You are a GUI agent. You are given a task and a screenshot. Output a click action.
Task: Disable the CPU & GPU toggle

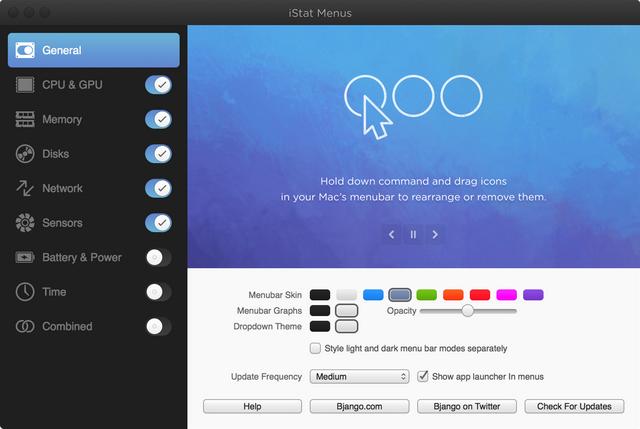[x=158, y=85]
